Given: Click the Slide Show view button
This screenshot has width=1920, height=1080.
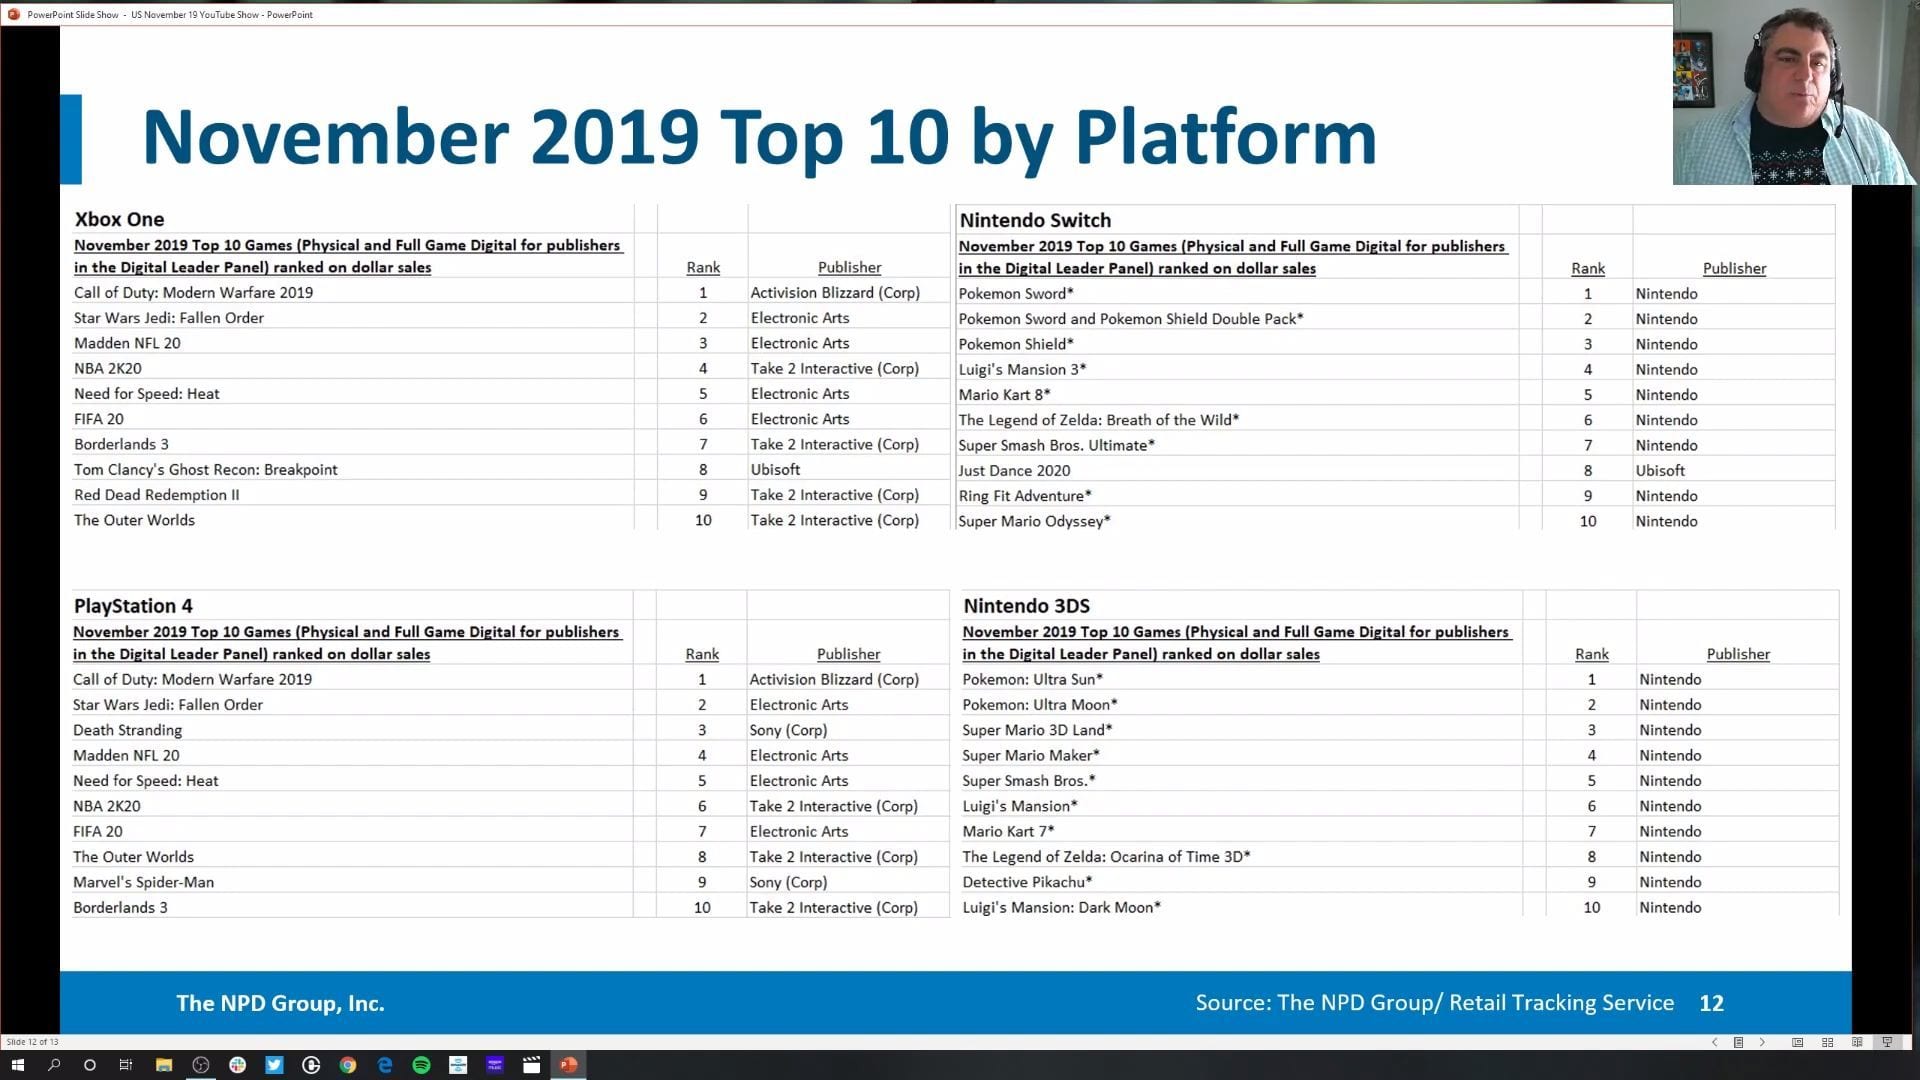Looking at the screenshot, I should (x=1887, y=1042).
